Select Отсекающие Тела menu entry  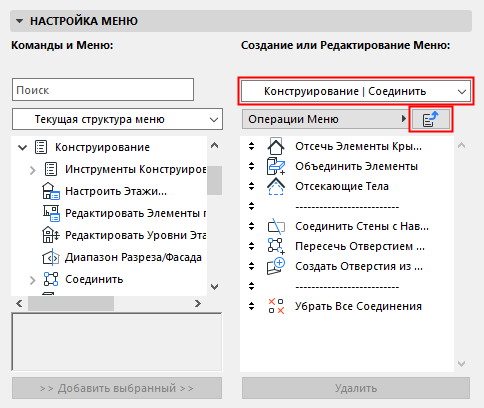342,186
